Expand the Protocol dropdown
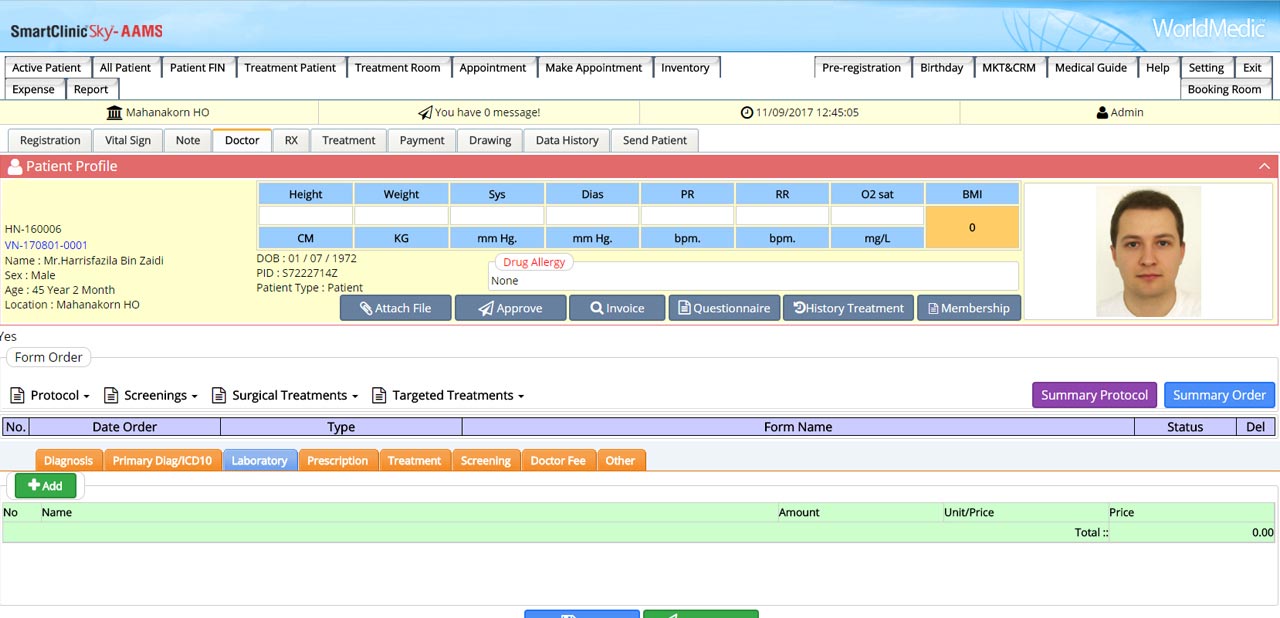Screen dimensions: 1280x618 coord(50,395)
